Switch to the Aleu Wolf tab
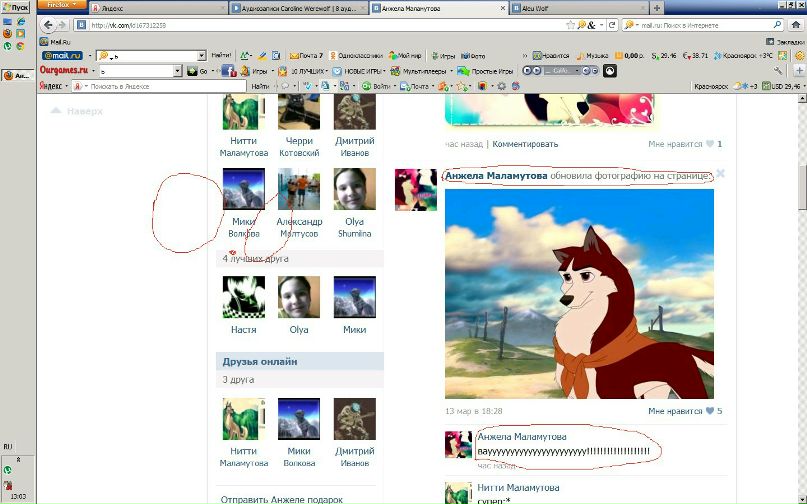 click(579, 8)
